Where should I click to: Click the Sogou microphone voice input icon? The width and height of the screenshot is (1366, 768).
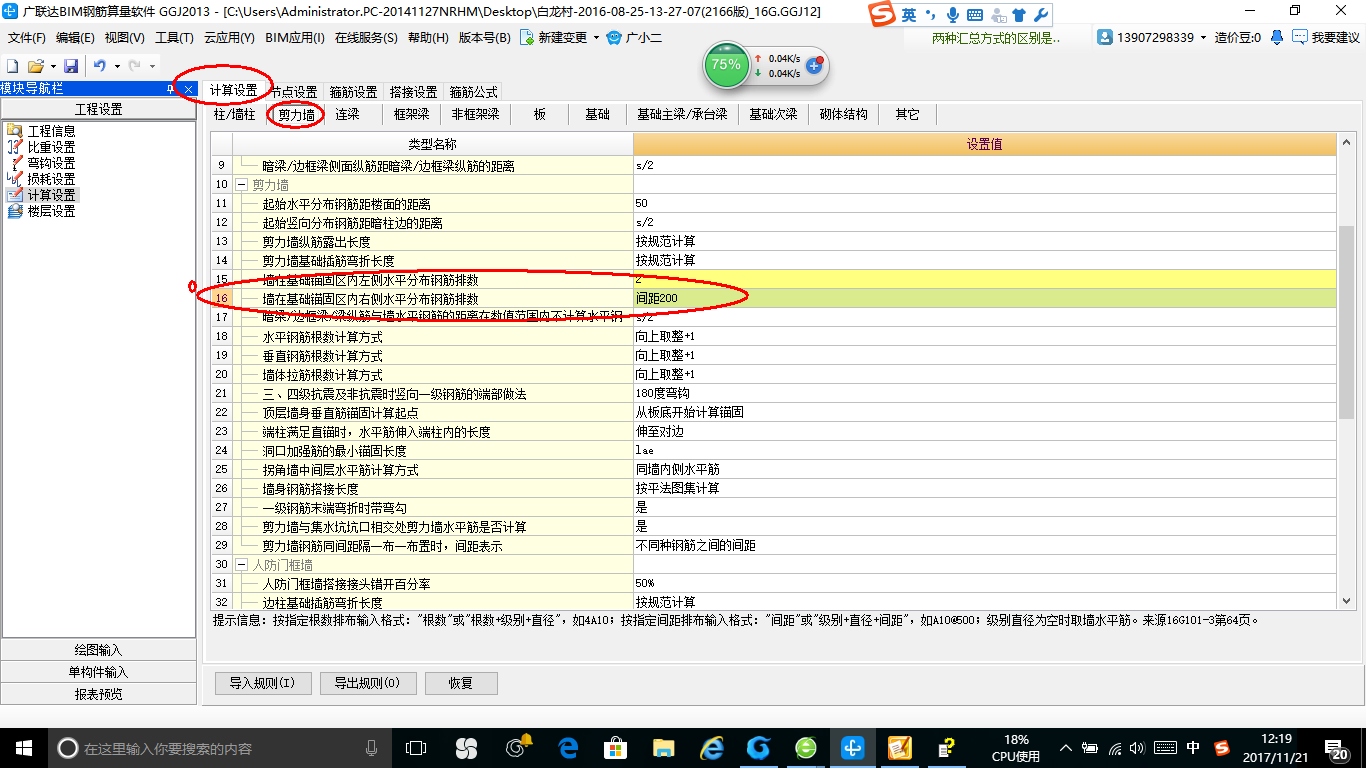click(x=953, y=15)
